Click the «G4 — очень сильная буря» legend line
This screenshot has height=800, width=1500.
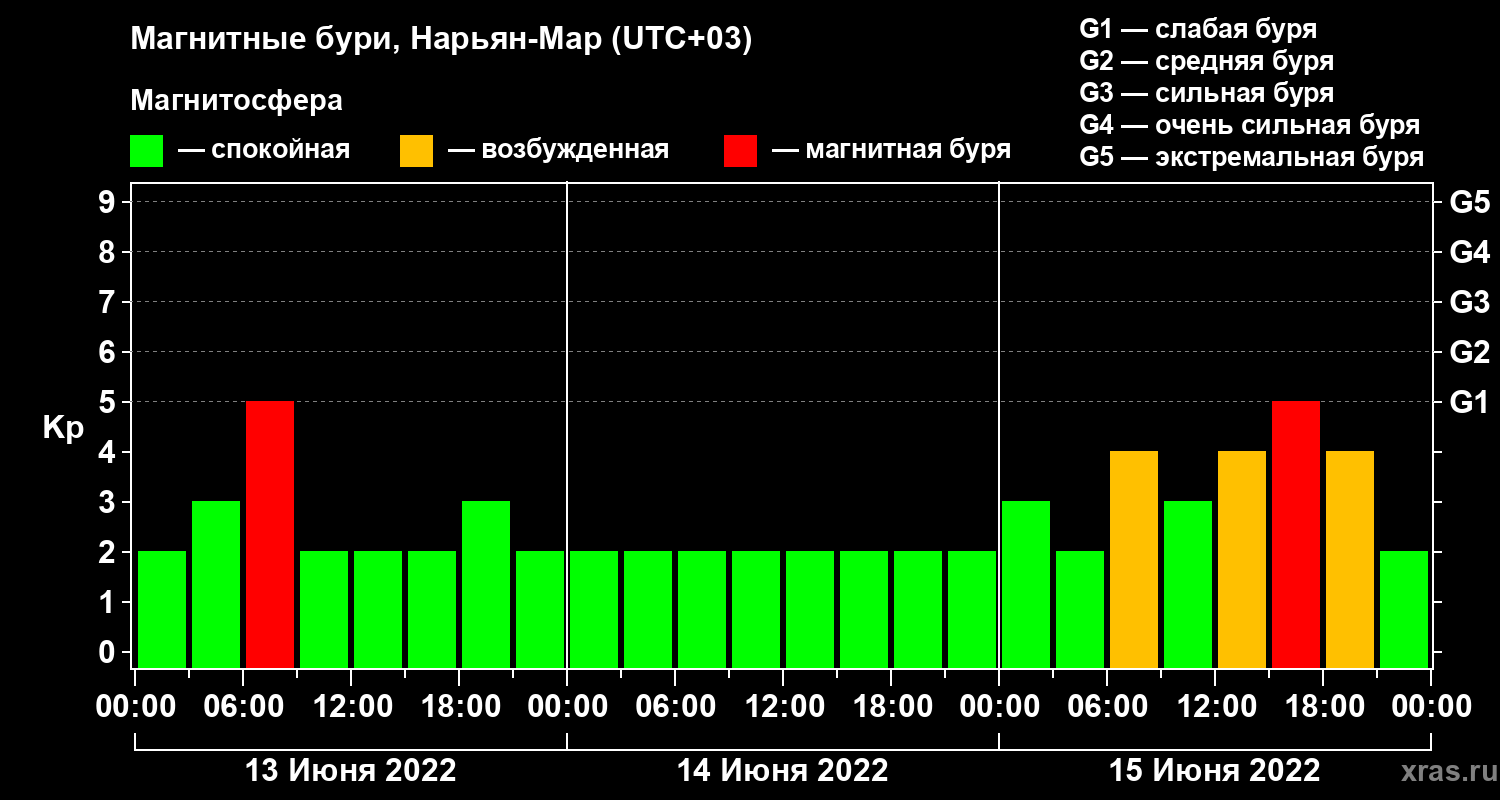[1250, 126]
